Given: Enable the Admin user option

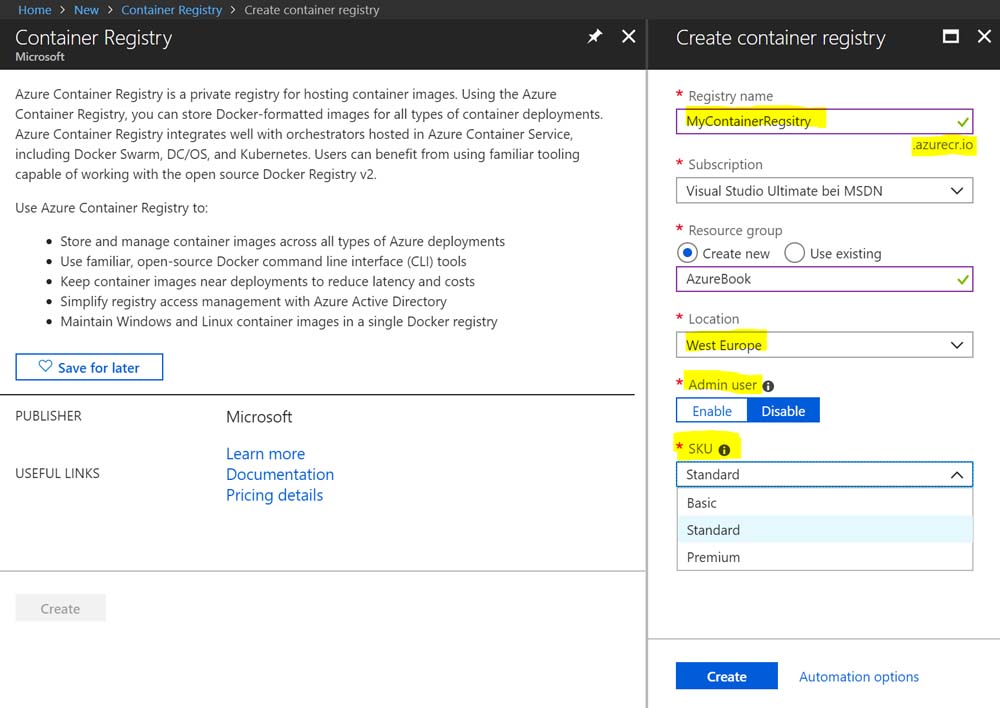Looking at the screenshot, I should (712, 411).
